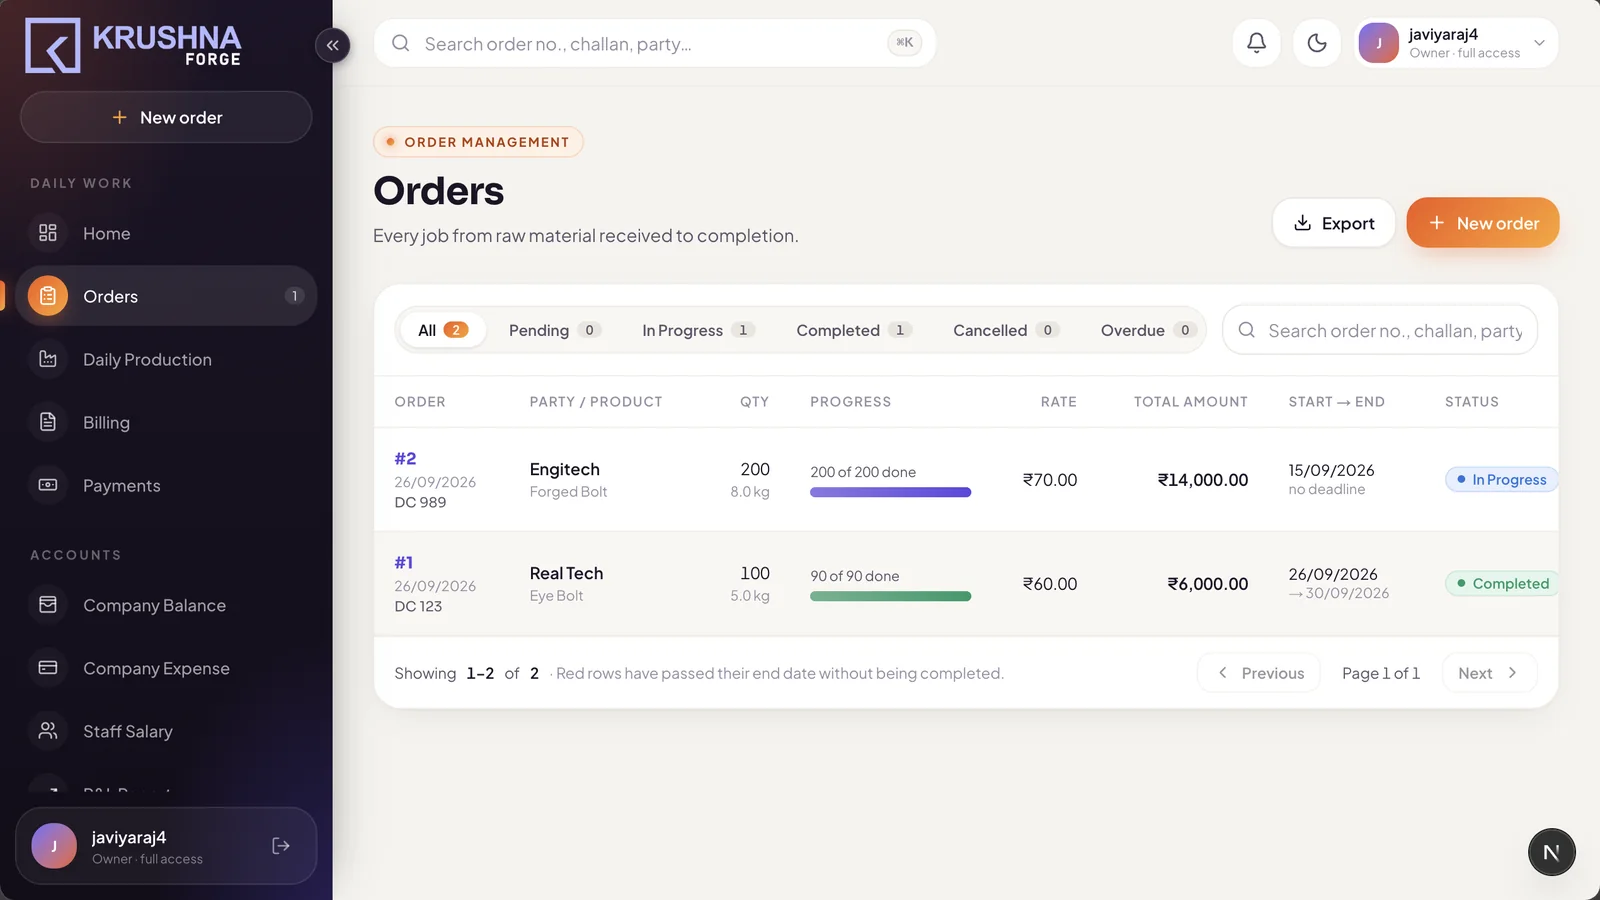Screen dimensions: 1600x900
Task: Click the DC 989 challan text
Action: point(420,502)
